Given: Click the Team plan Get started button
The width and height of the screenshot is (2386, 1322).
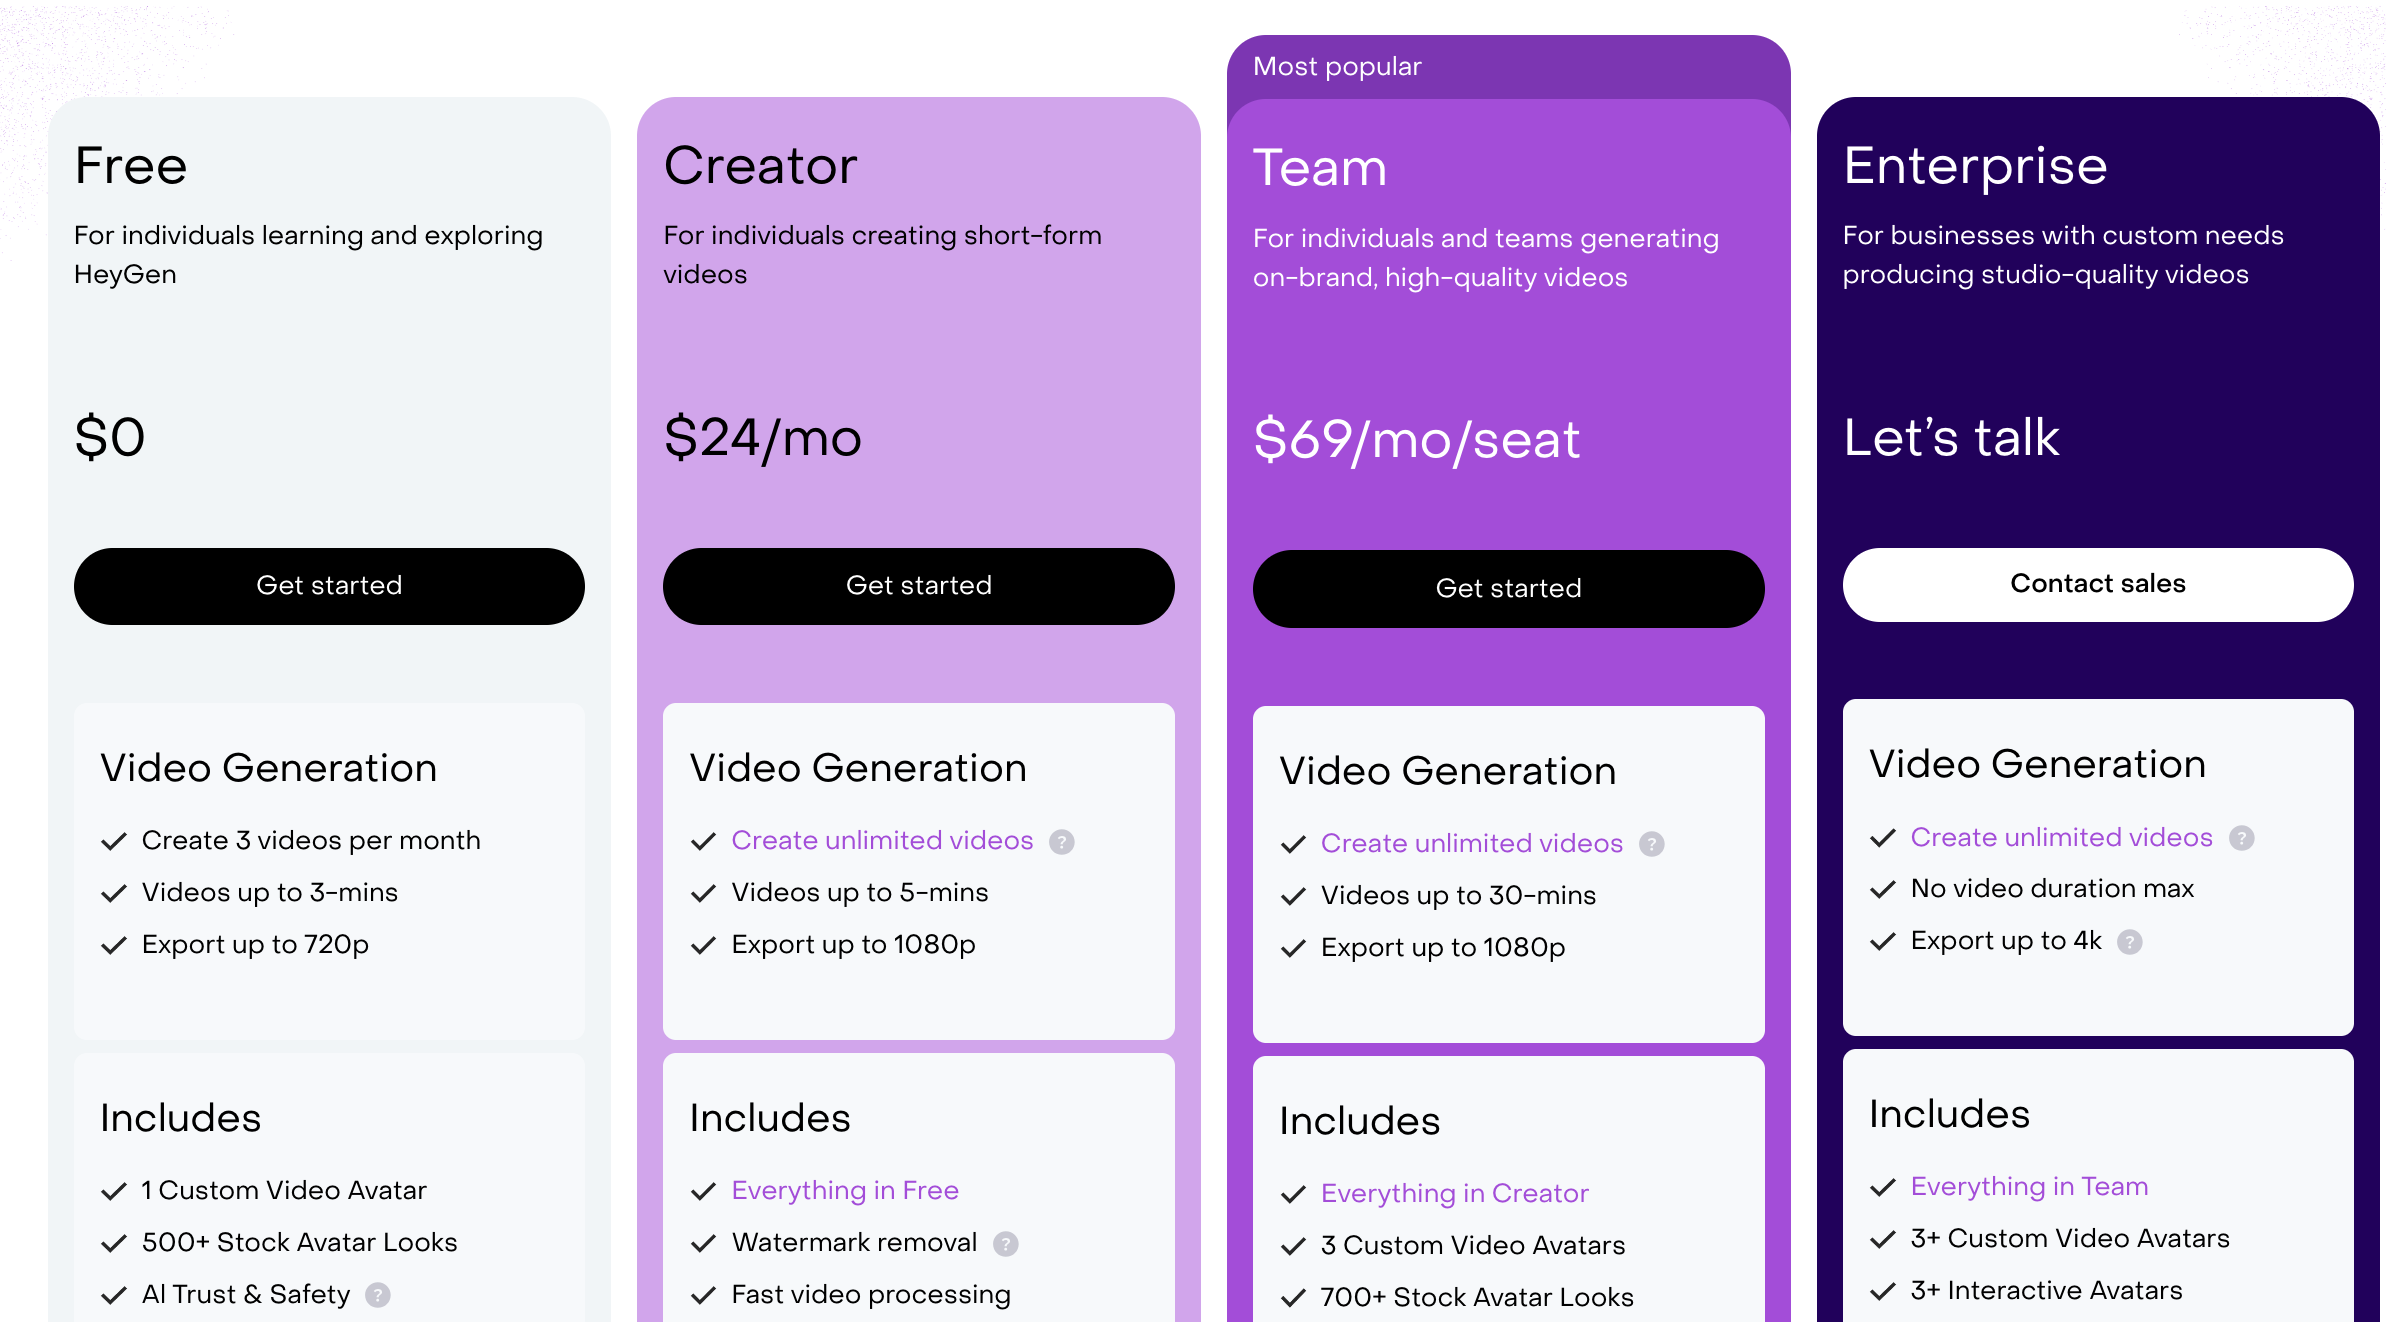Looking at the screenshot, I should pyautogui.click(x=1509, y=588).
